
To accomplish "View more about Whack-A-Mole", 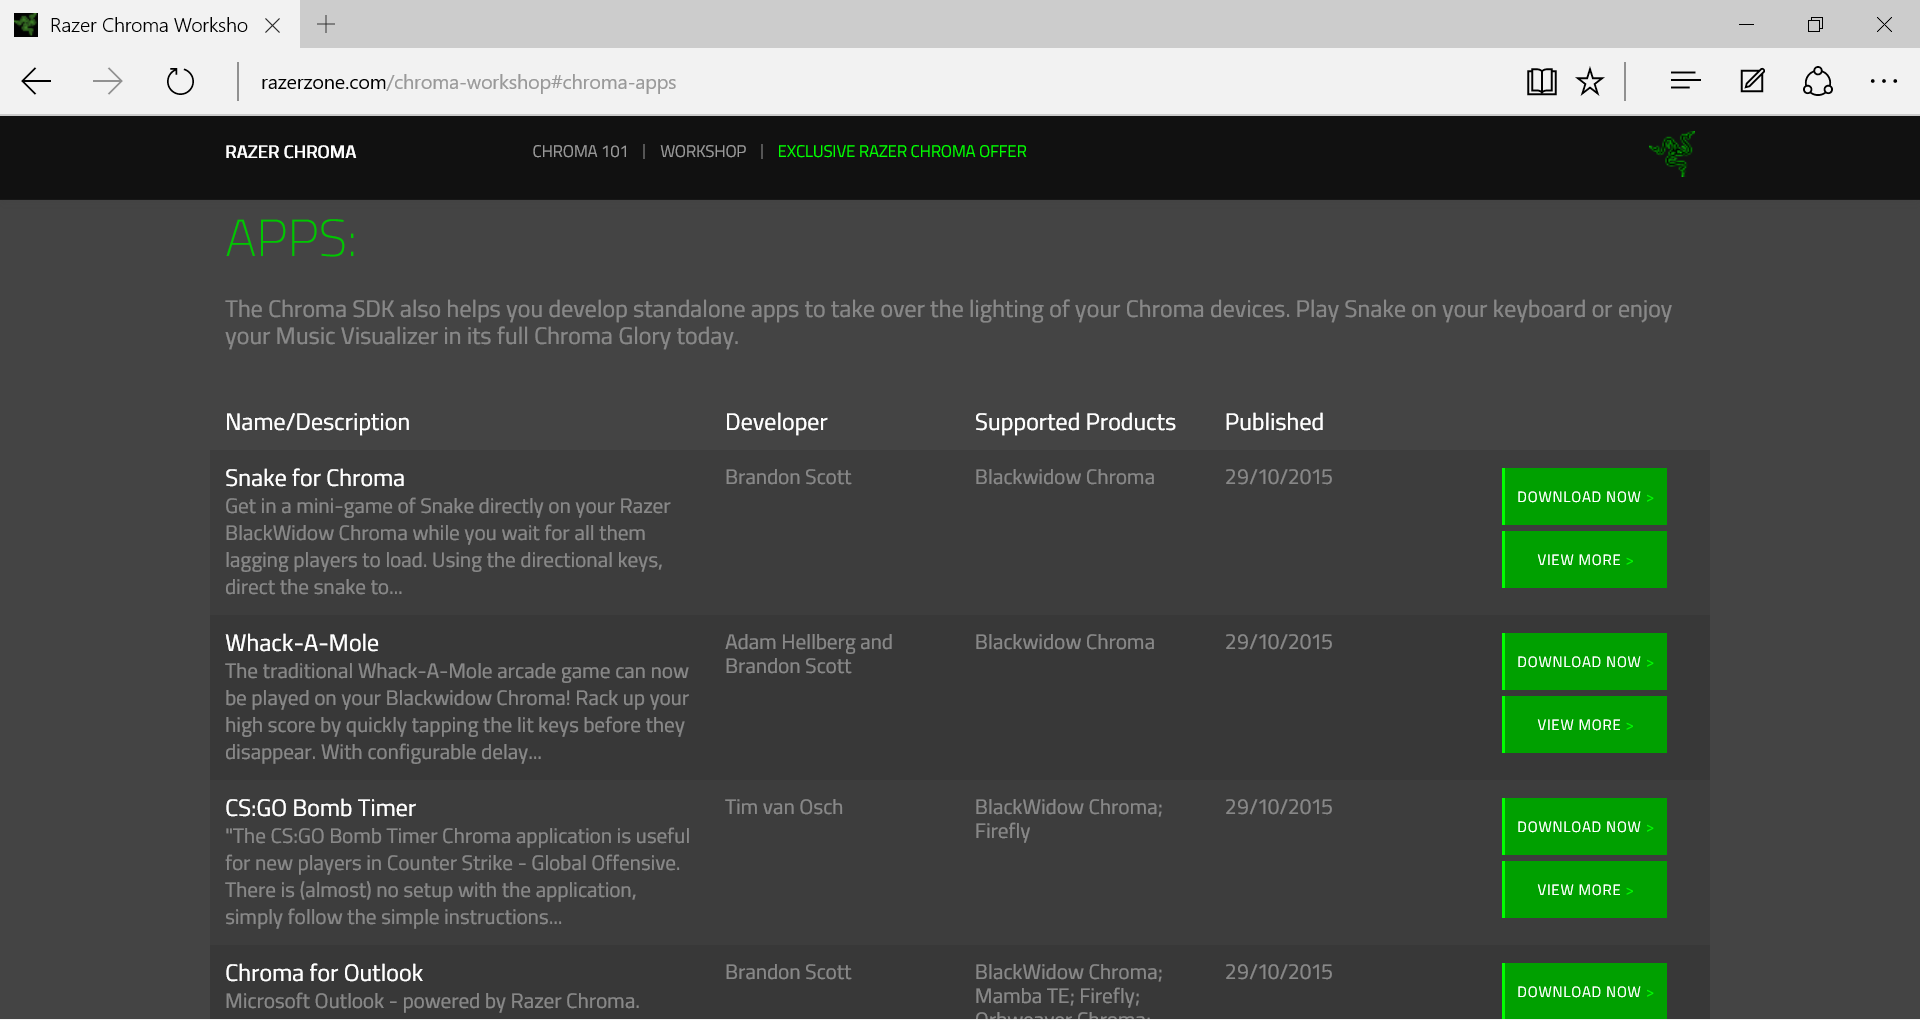I will coord(1584,725).
